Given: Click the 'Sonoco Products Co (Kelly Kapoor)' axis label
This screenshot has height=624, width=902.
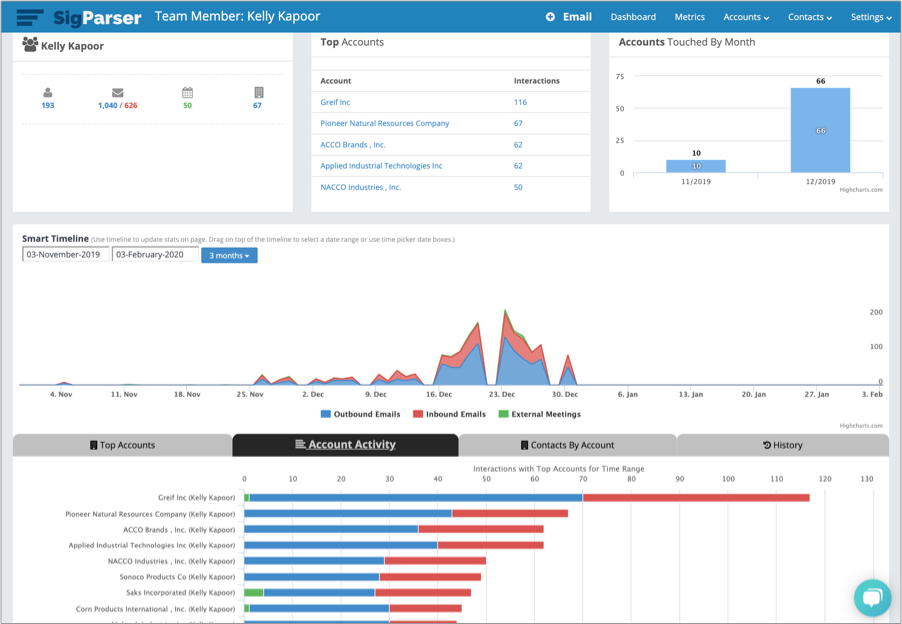Looking at the screenshot, I should (177, 577).
